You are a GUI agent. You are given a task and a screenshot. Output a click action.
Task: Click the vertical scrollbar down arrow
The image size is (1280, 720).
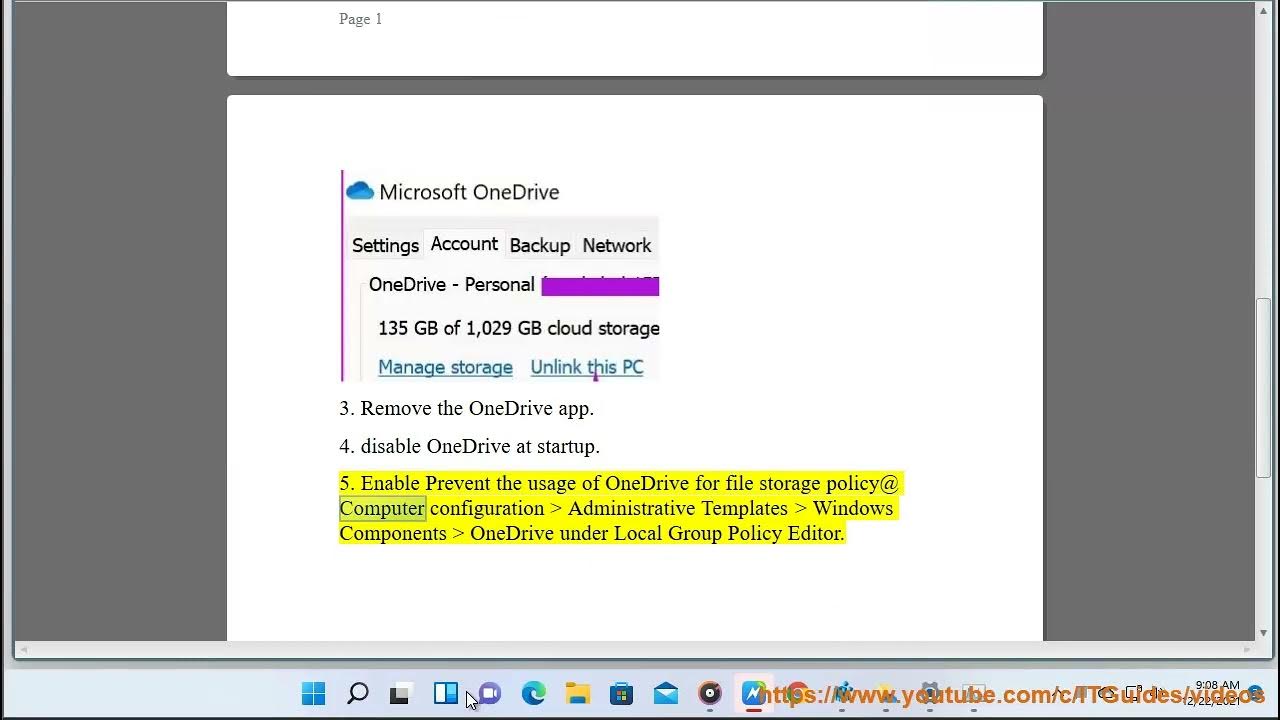pos(1264,632)
